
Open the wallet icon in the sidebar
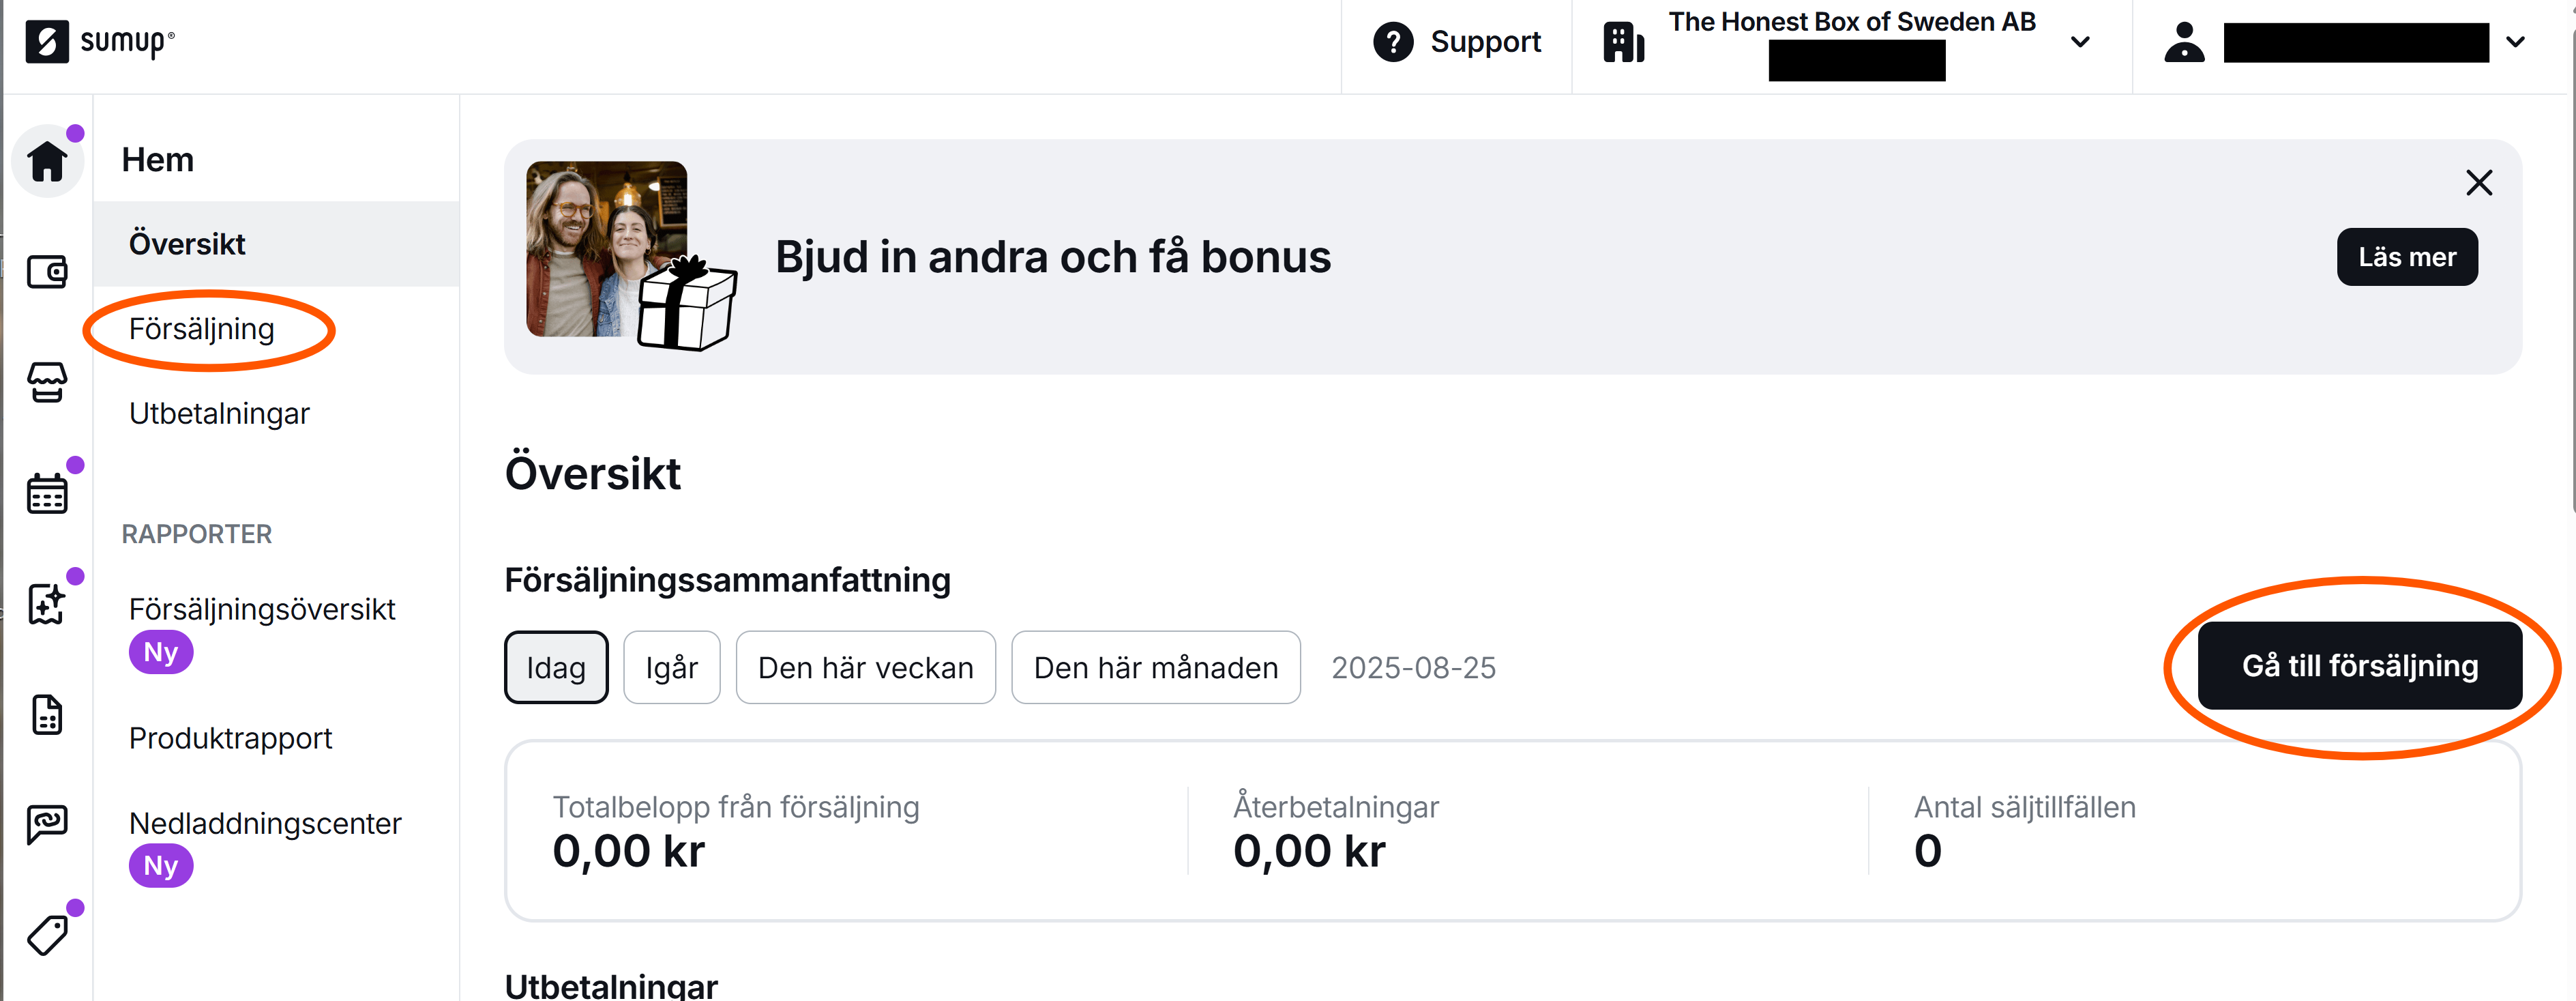point(47,272)
